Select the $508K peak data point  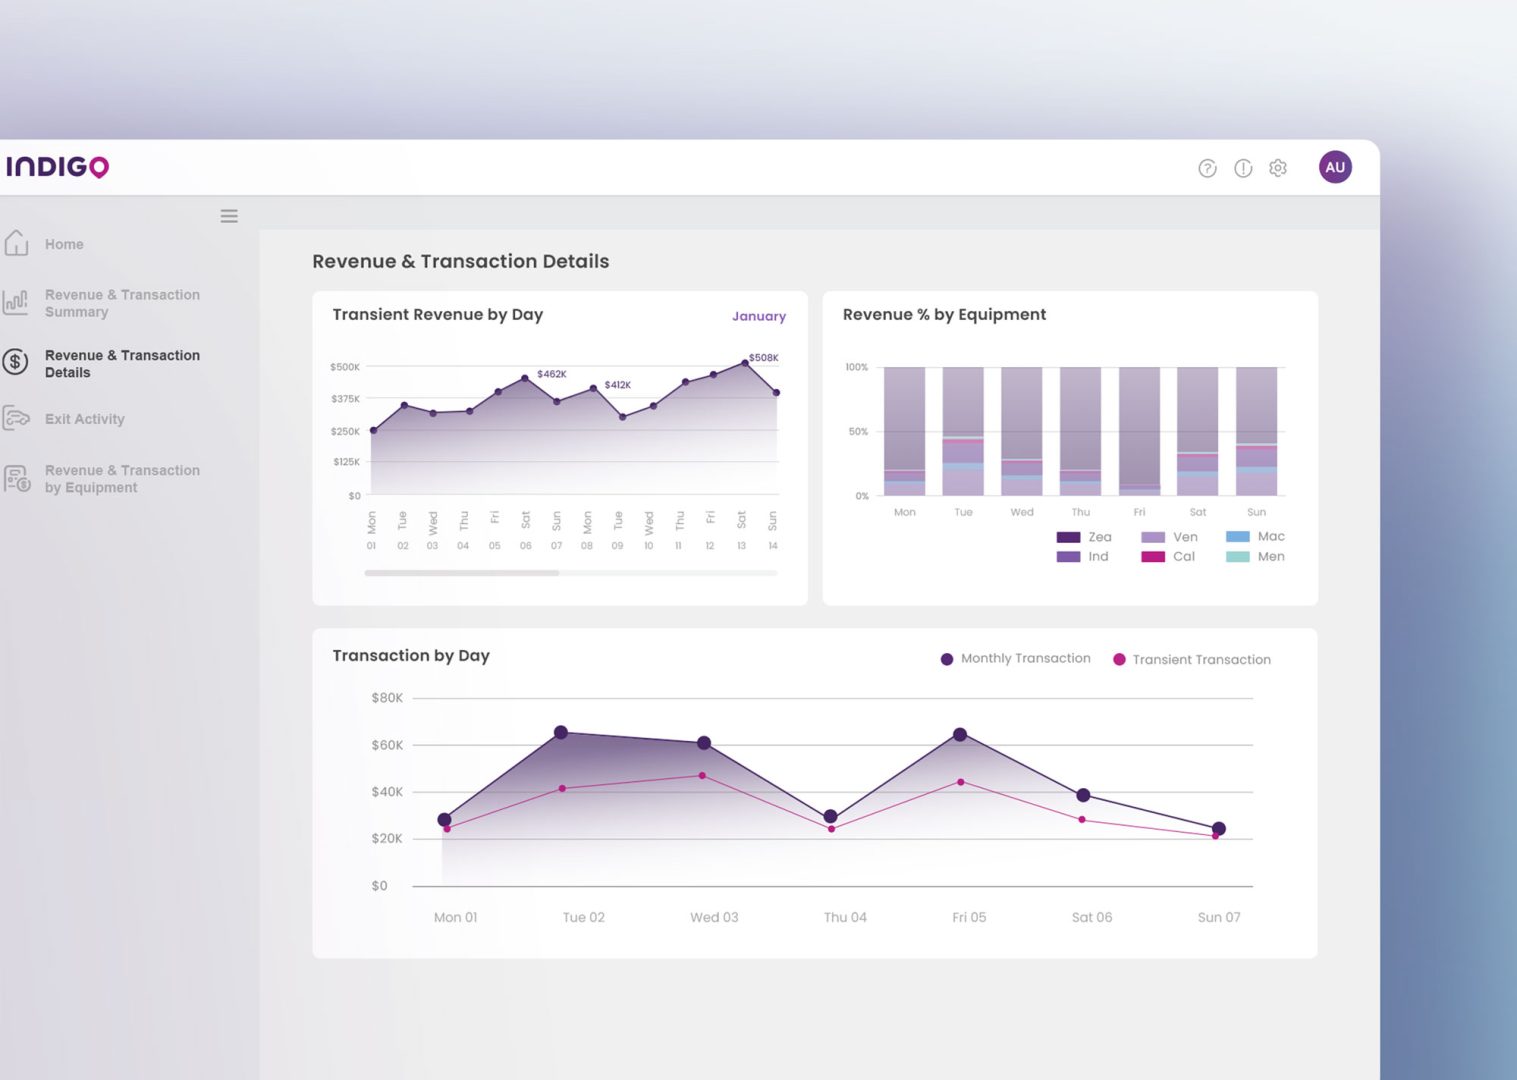coord(745,363)
